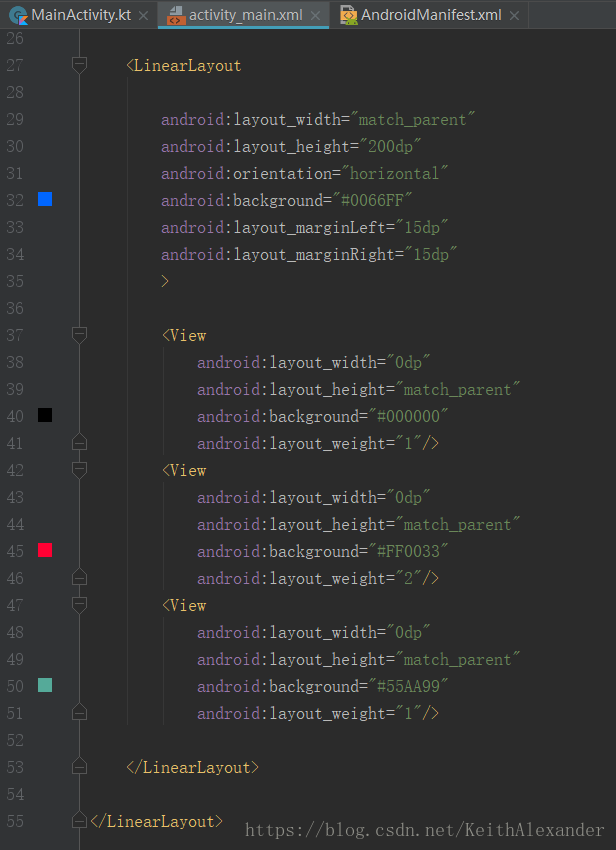
Task: Click line number 32 in the gutter
Action: [15, 200]
